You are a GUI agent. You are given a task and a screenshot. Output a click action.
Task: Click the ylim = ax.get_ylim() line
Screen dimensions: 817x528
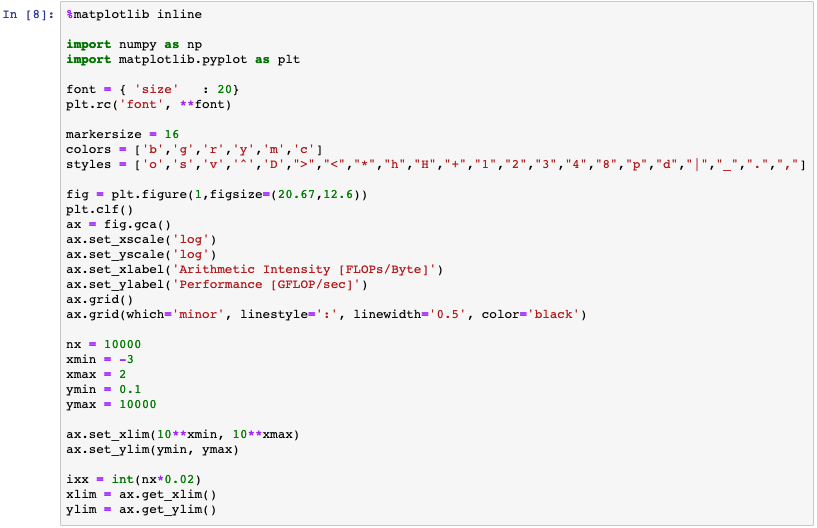(141, 509)
